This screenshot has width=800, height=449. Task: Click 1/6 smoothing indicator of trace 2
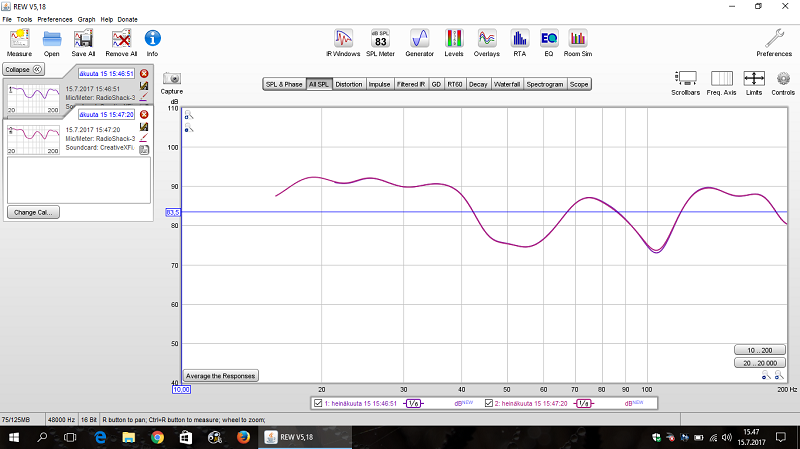[x=583, y=404]
